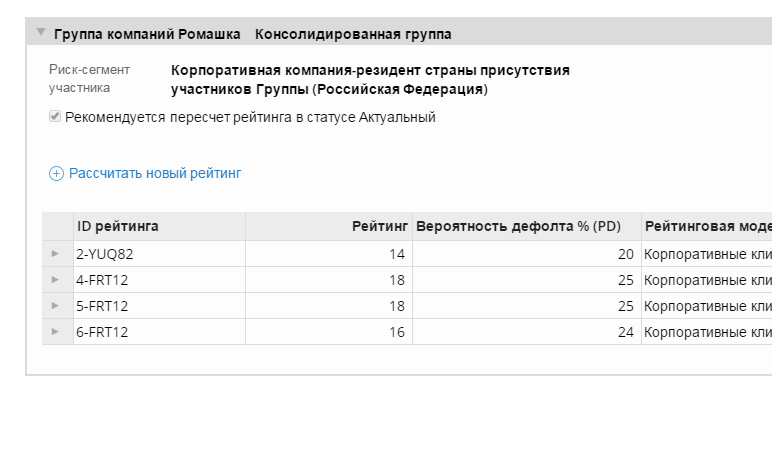Sort by the Рейтинг column header

[x=329, y=226]
